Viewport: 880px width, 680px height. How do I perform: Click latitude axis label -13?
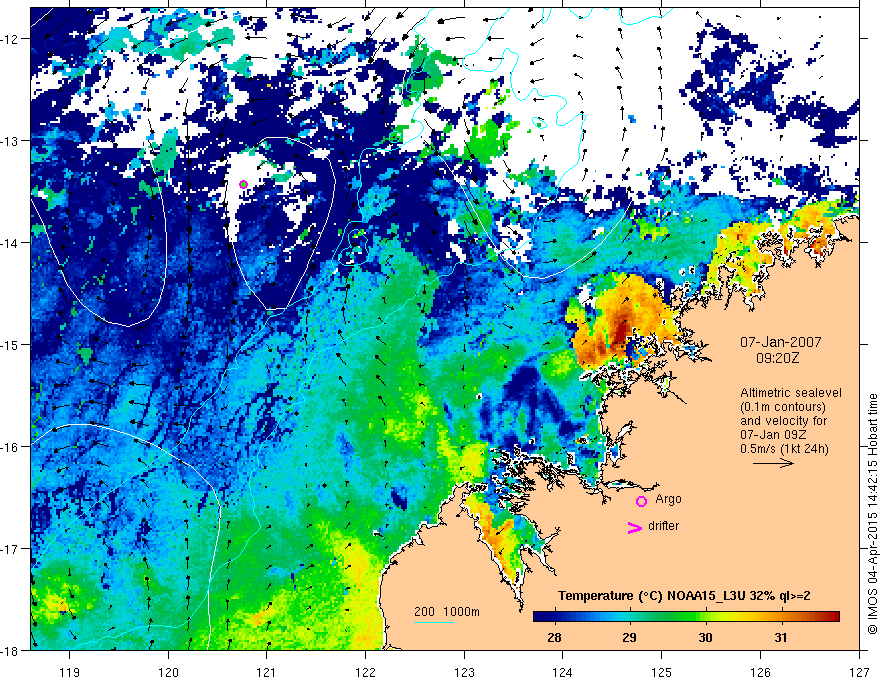(11, 141)
